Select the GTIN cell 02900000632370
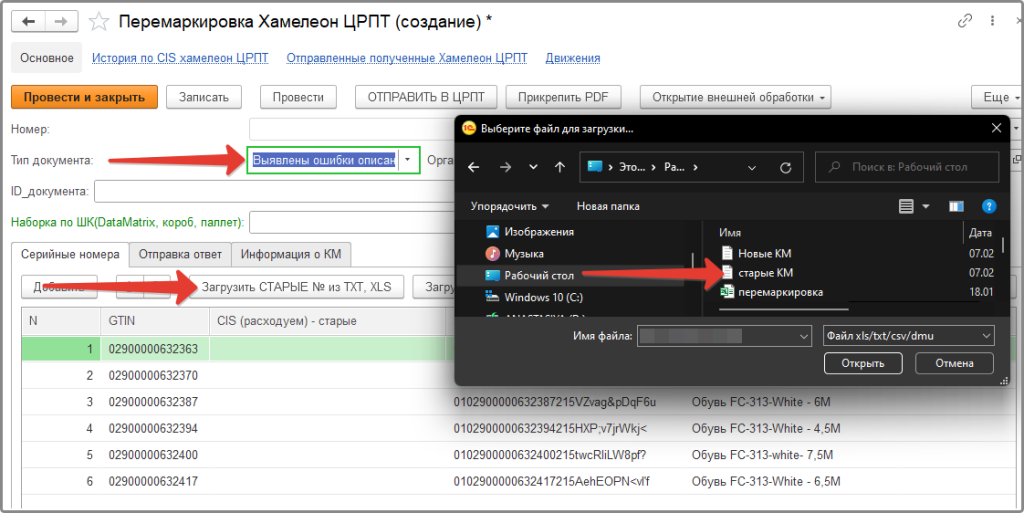Viewport: 1024px width, 513px height. [155, 375]
